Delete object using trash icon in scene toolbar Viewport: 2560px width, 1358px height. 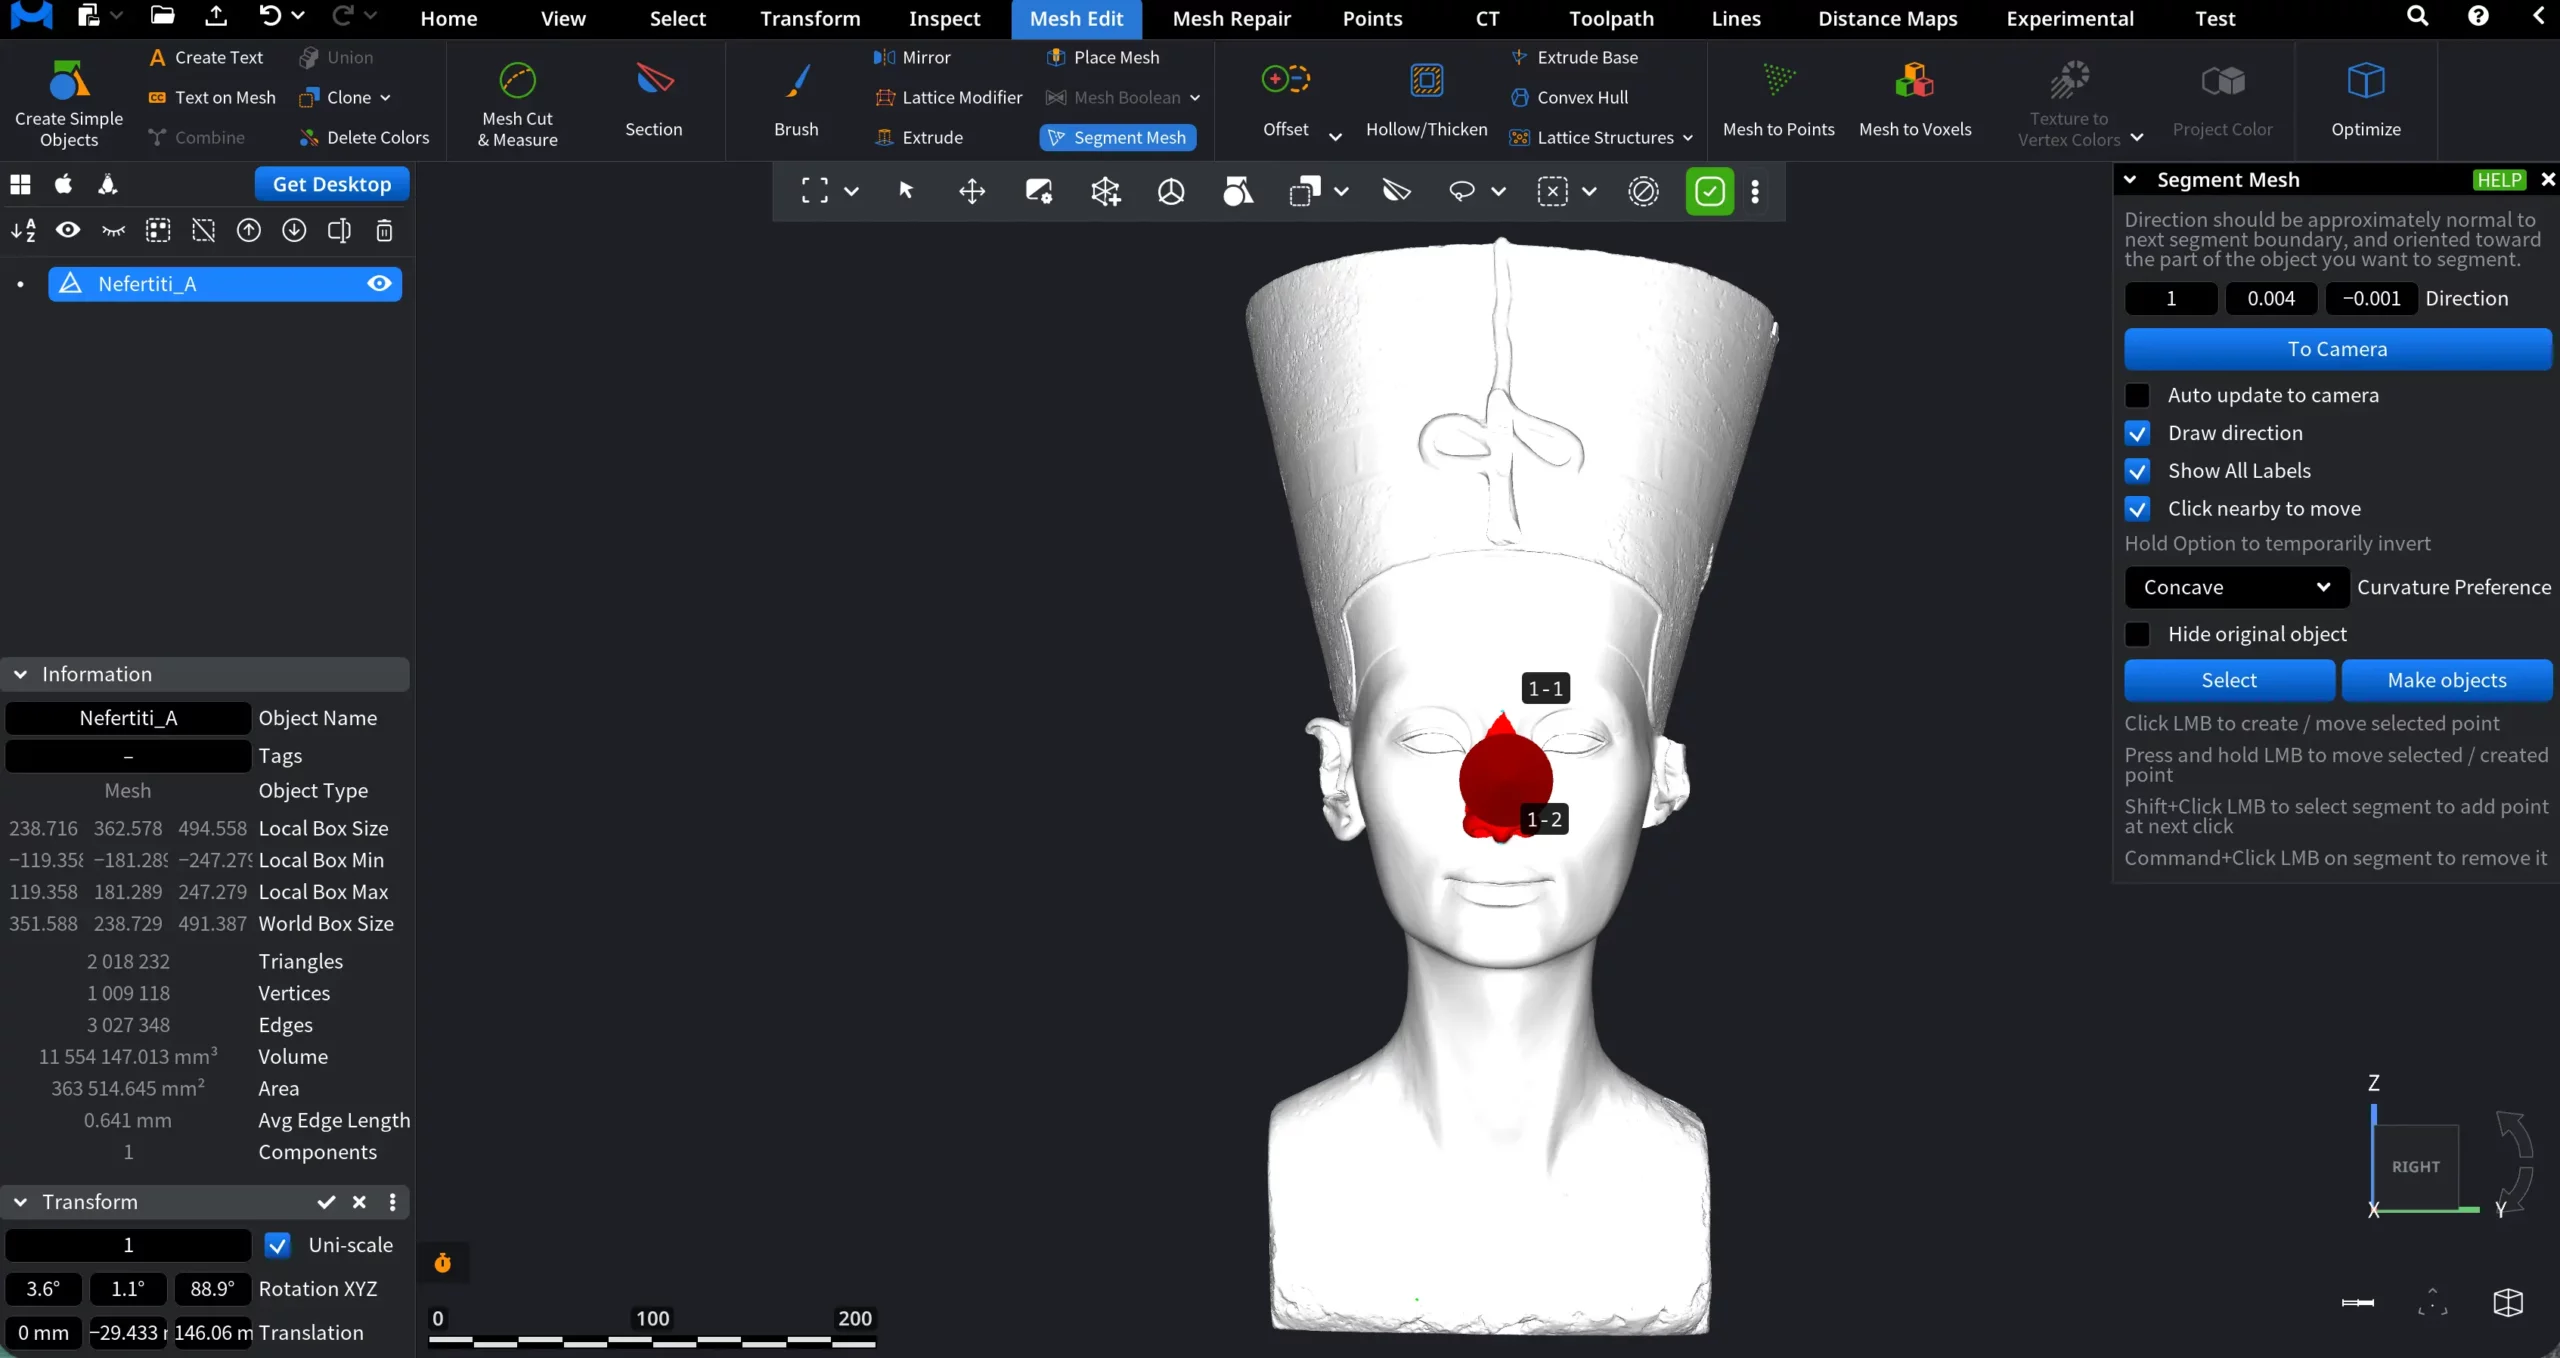click(384, 231)
